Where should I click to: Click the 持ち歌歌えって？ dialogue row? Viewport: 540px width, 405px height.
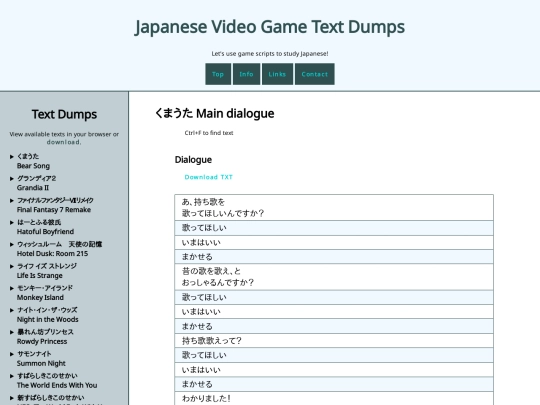[334, 341]
